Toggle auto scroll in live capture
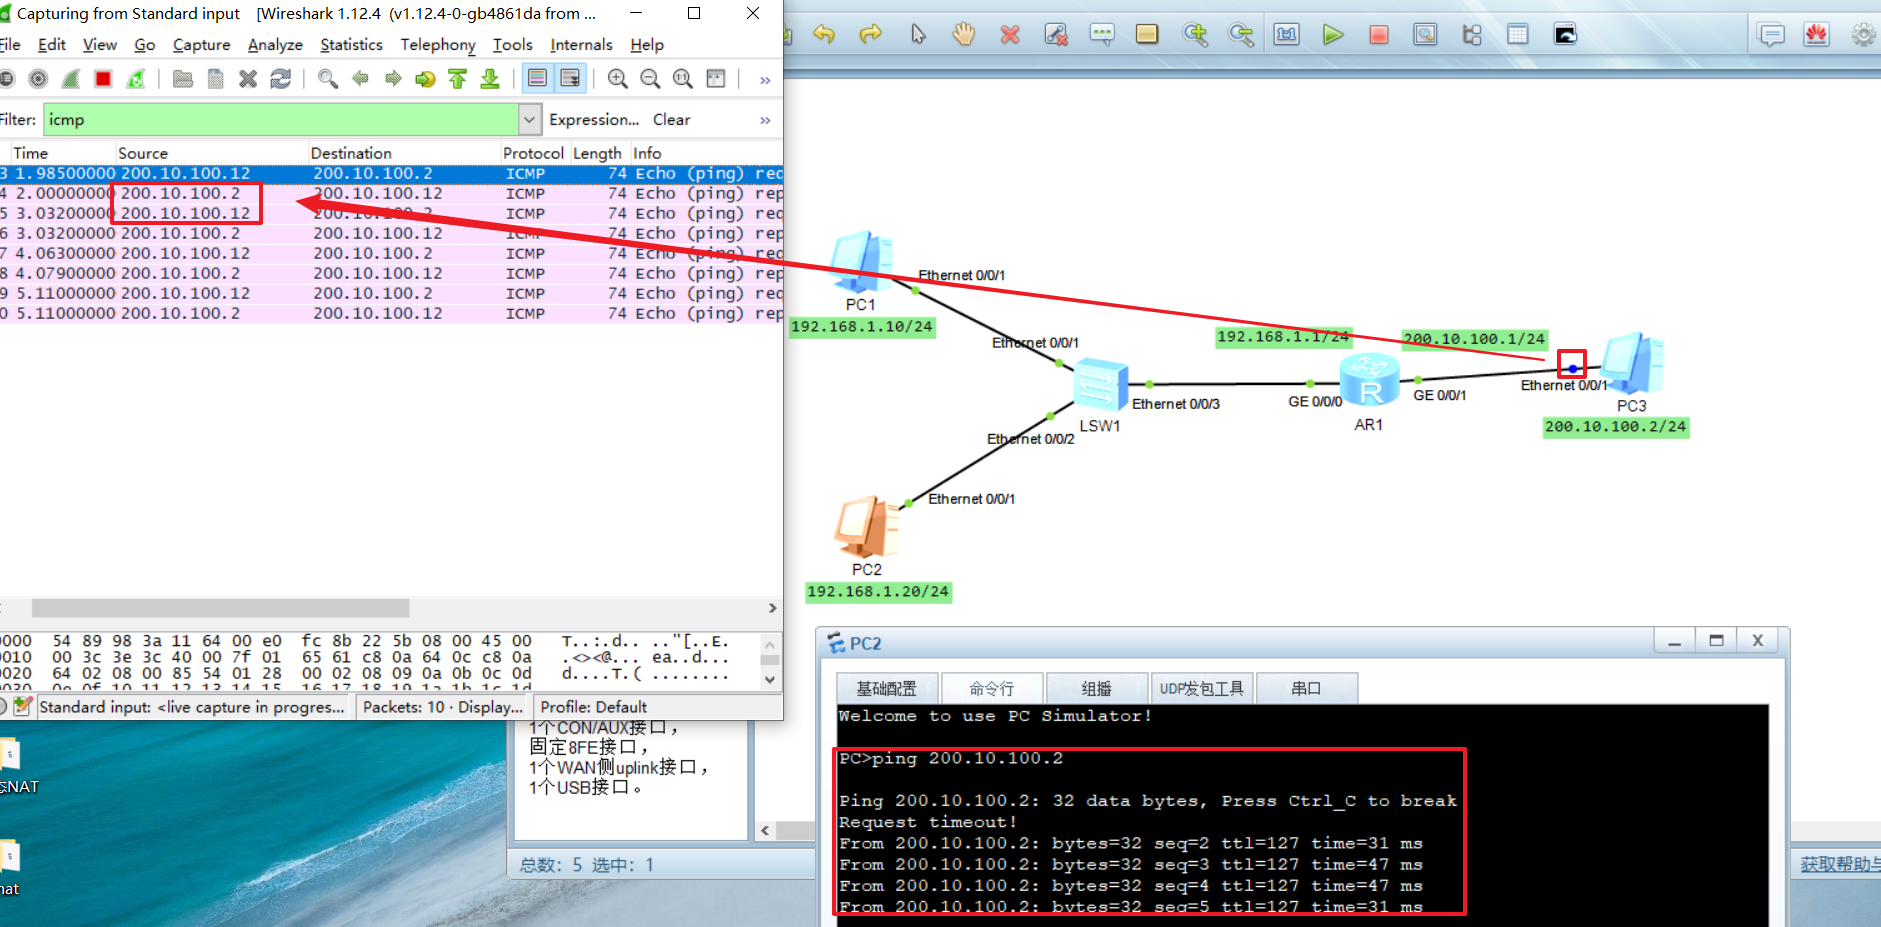Viewport: 1881px width, 927px height. (570, 78)
